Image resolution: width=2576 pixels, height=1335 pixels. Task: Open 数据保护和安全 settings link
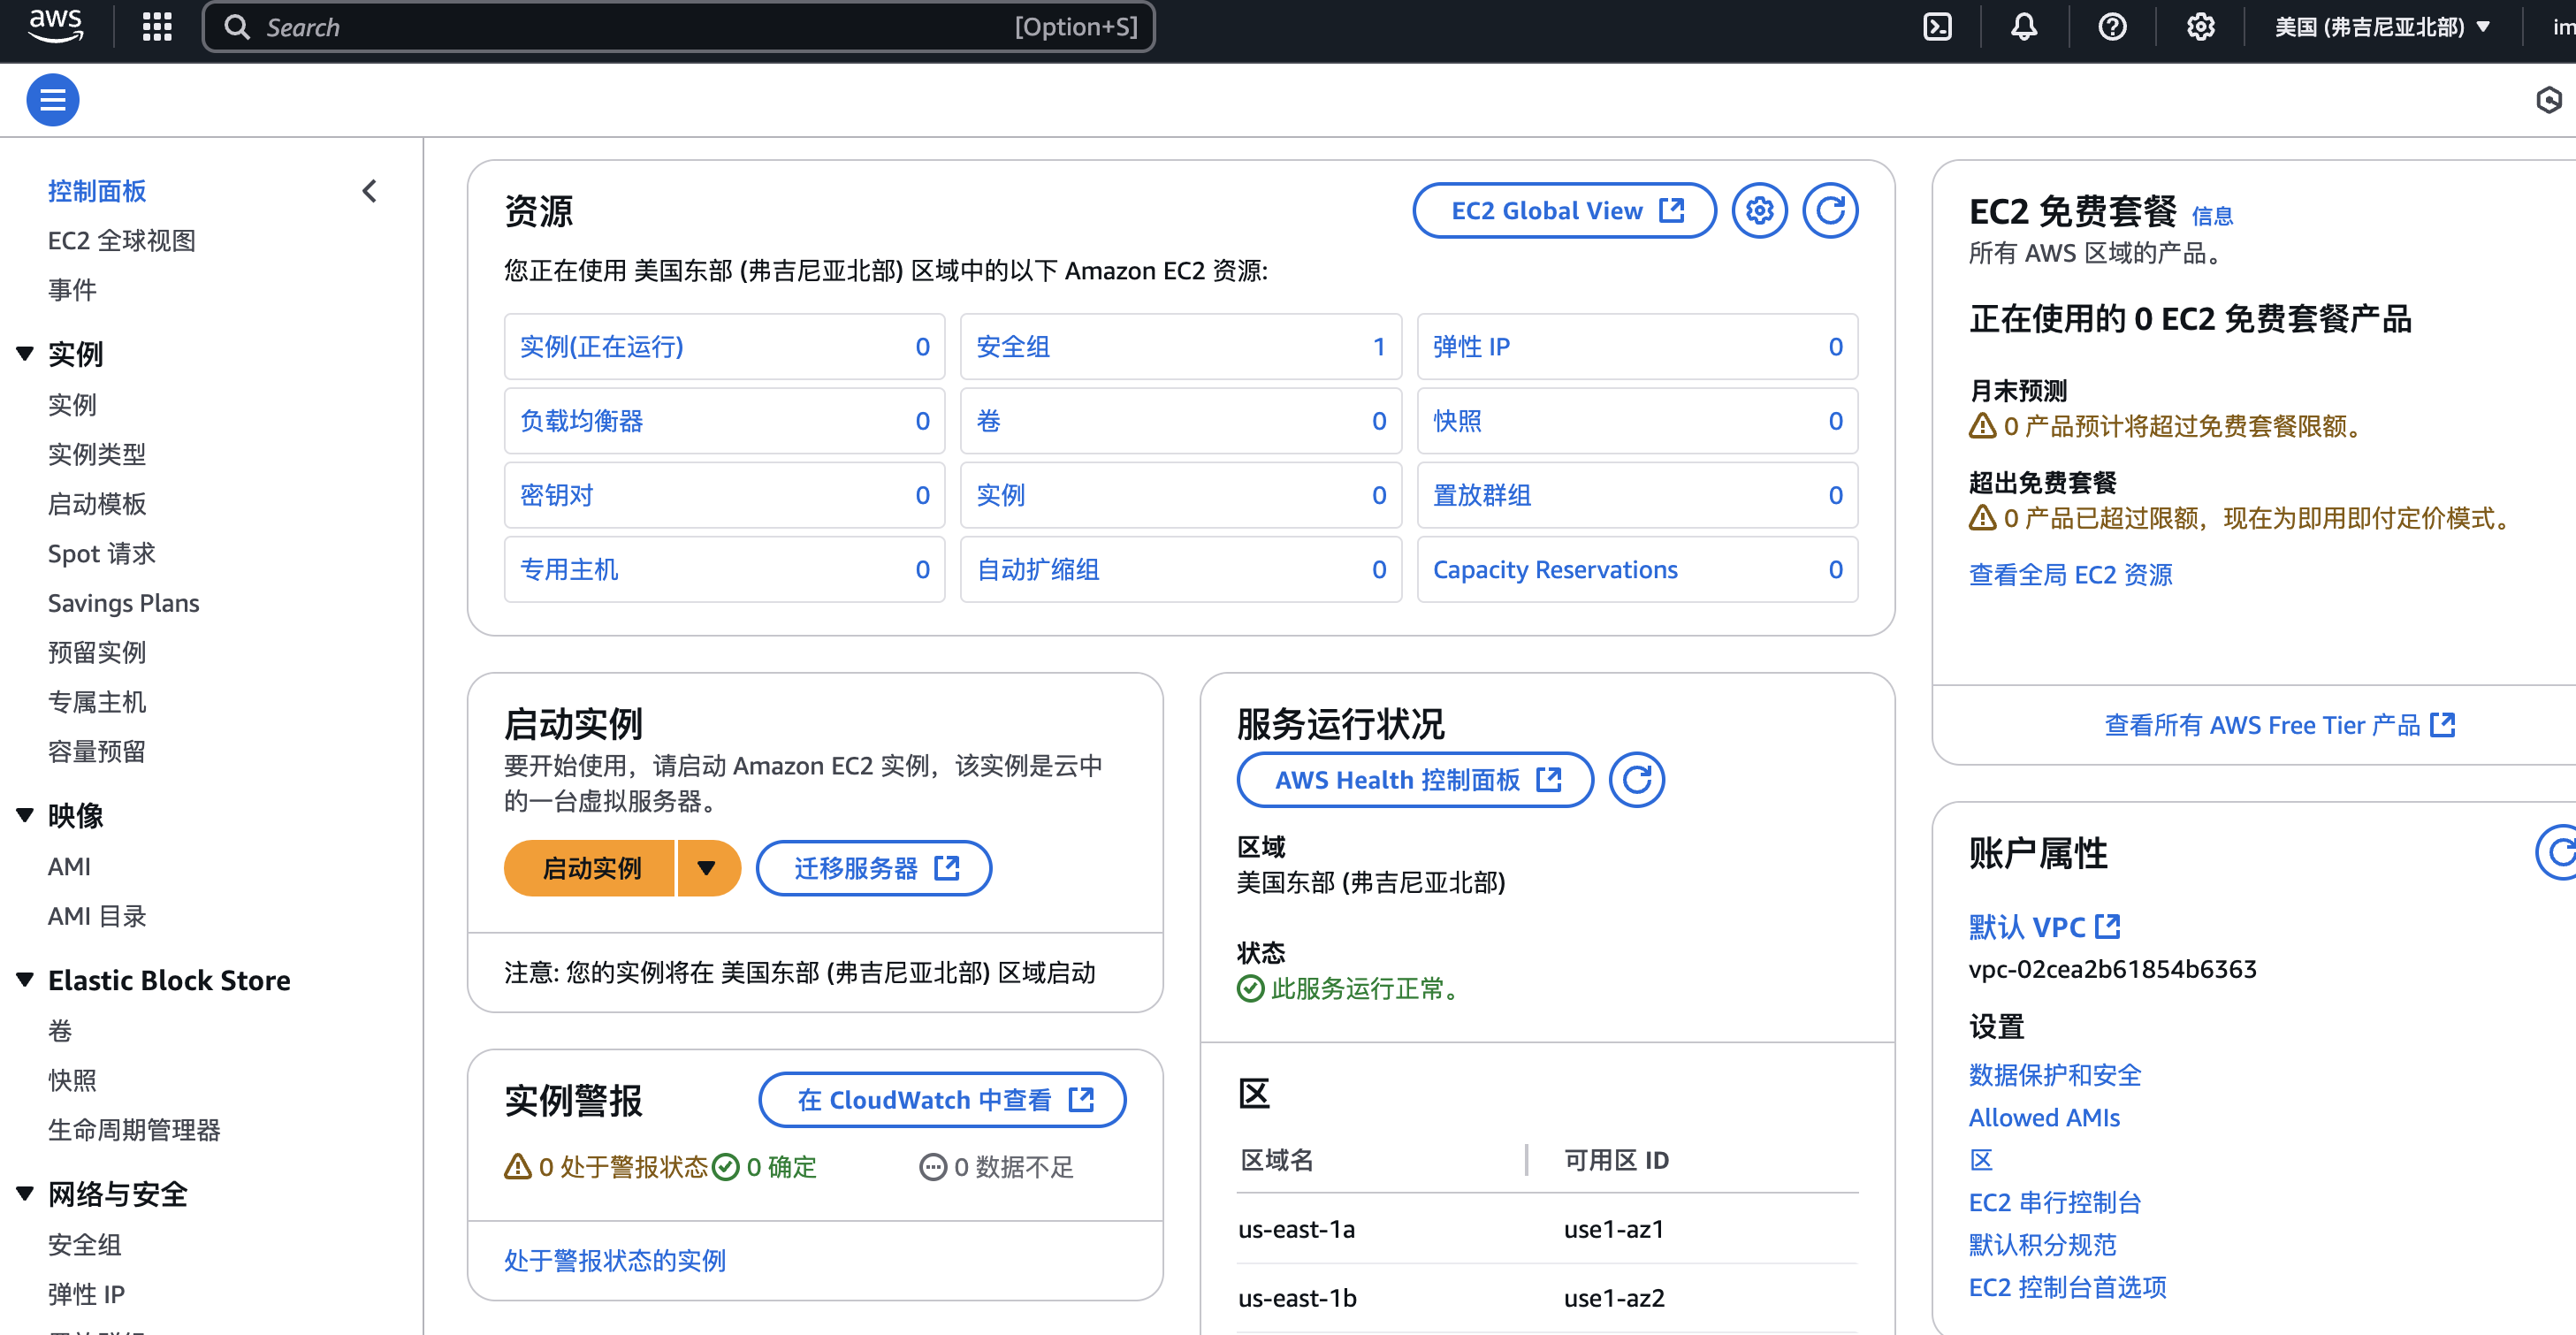[x=2054, y=1075]
